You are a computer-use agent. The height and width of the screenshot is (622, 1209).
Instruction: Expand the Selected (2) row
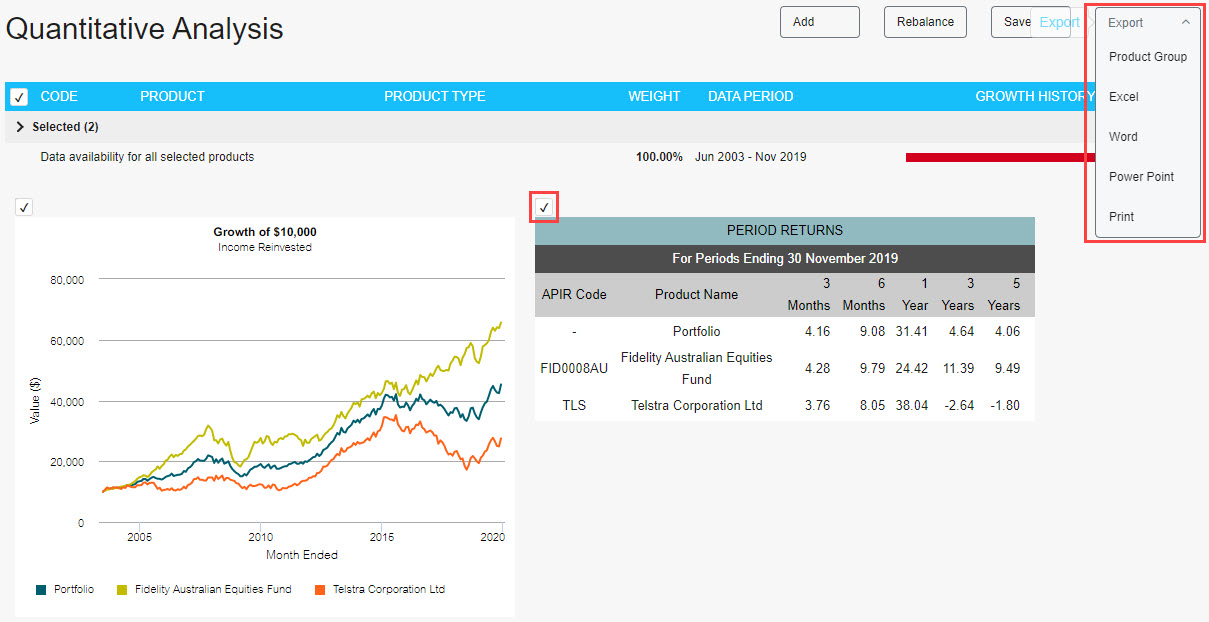(x=21, y=127)
